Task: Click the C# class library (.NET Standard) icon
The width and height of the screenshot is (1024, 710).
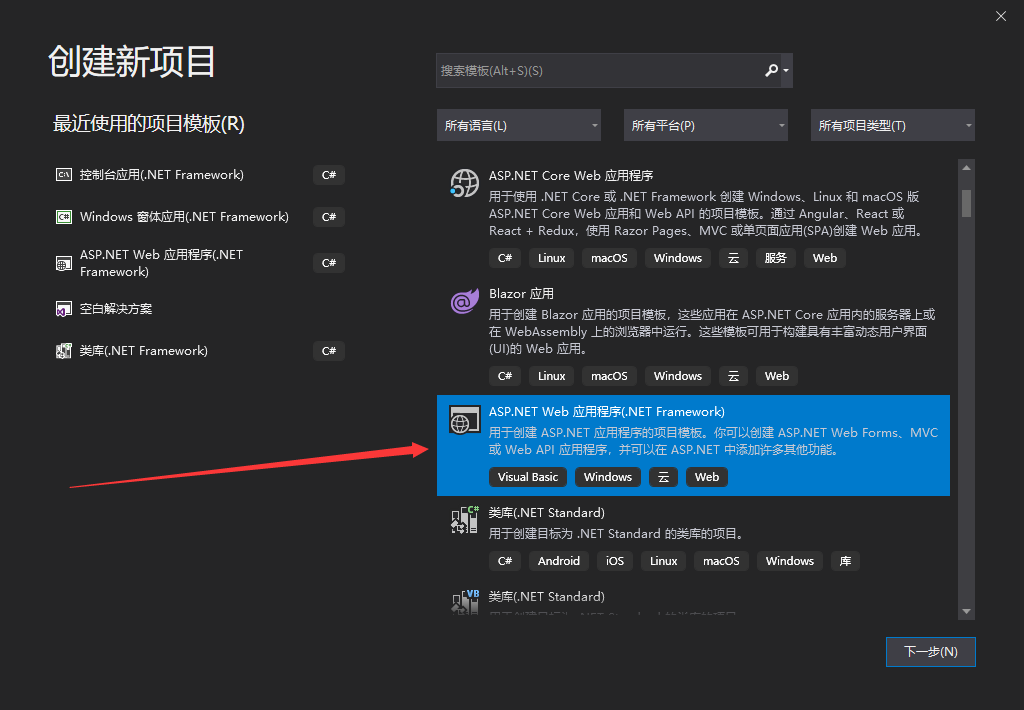Action: pos(464,520)
